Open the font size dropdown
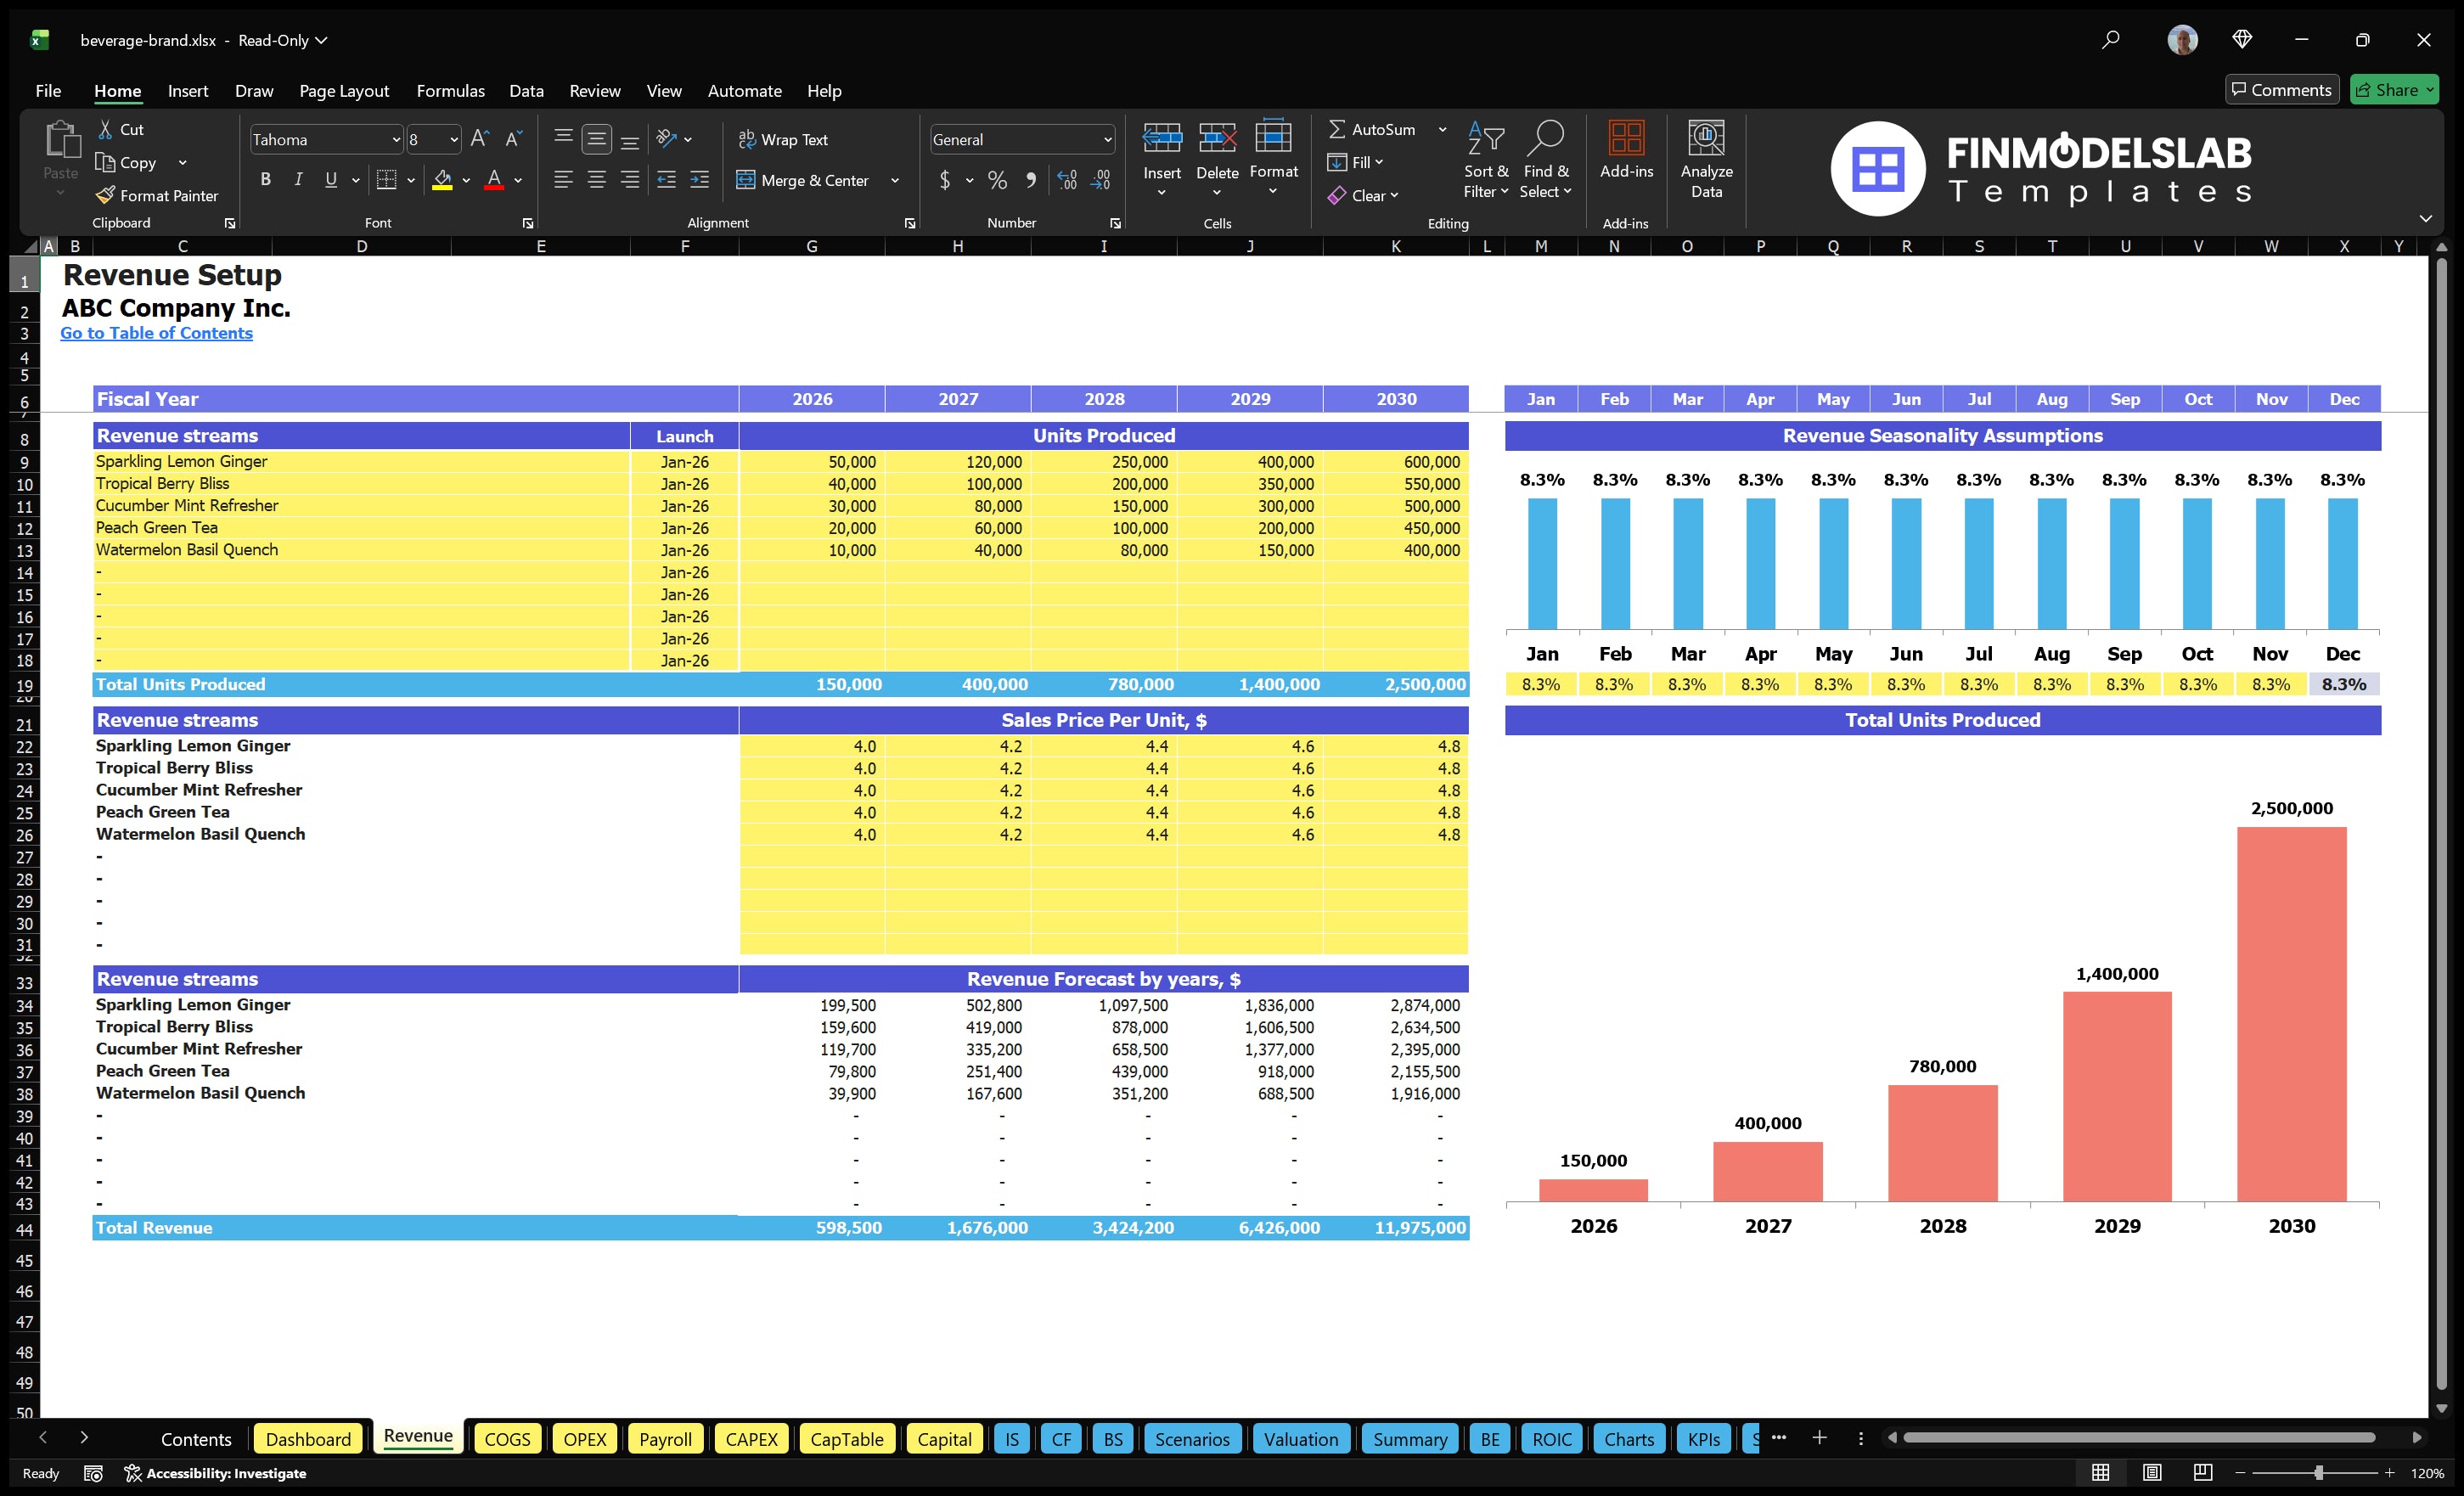Screen dimensions: 2464x1496 [454, 139]
